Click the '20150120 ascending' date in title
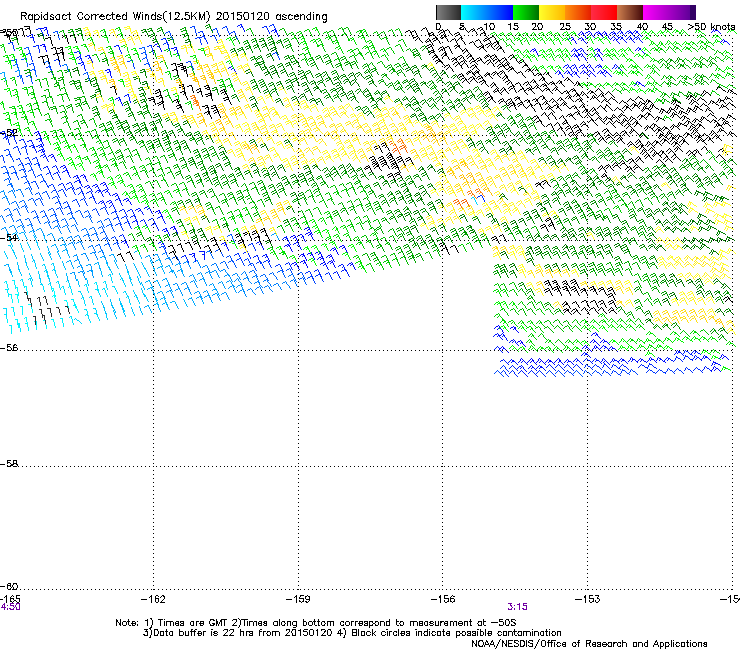 (271, 17)
